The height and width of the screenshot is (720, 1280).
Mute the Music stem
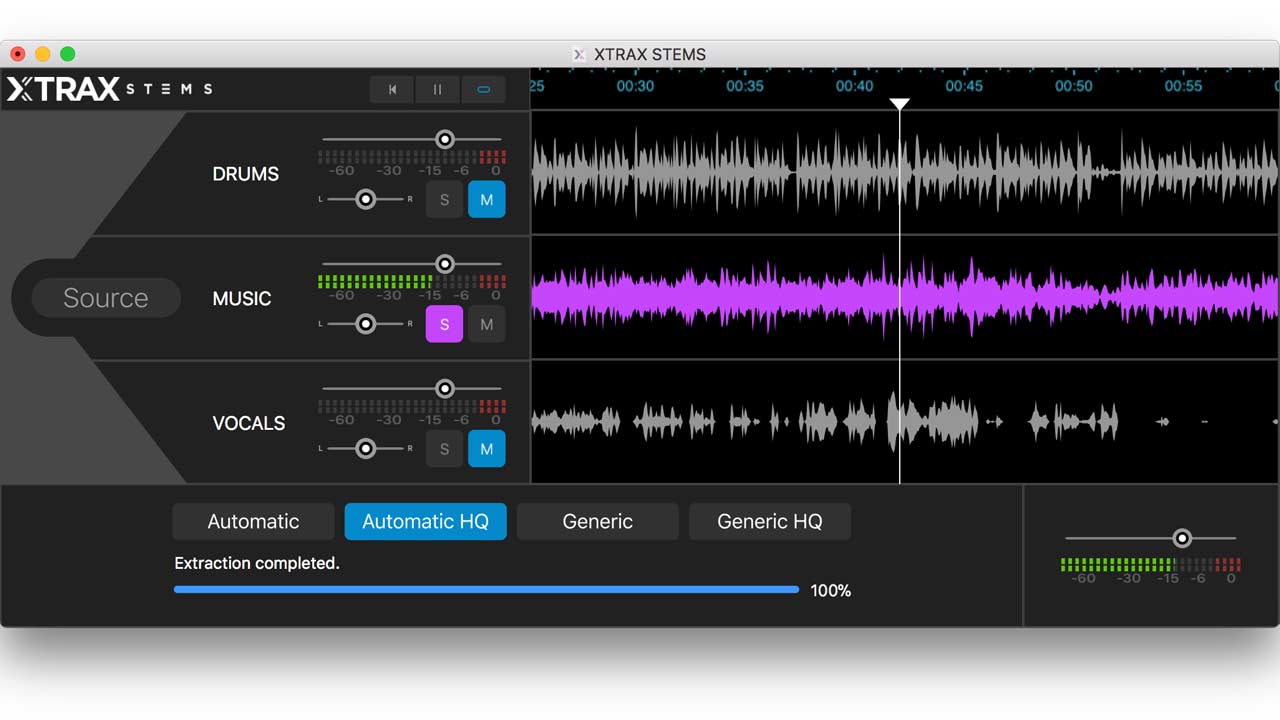click(x=487, y=324)
